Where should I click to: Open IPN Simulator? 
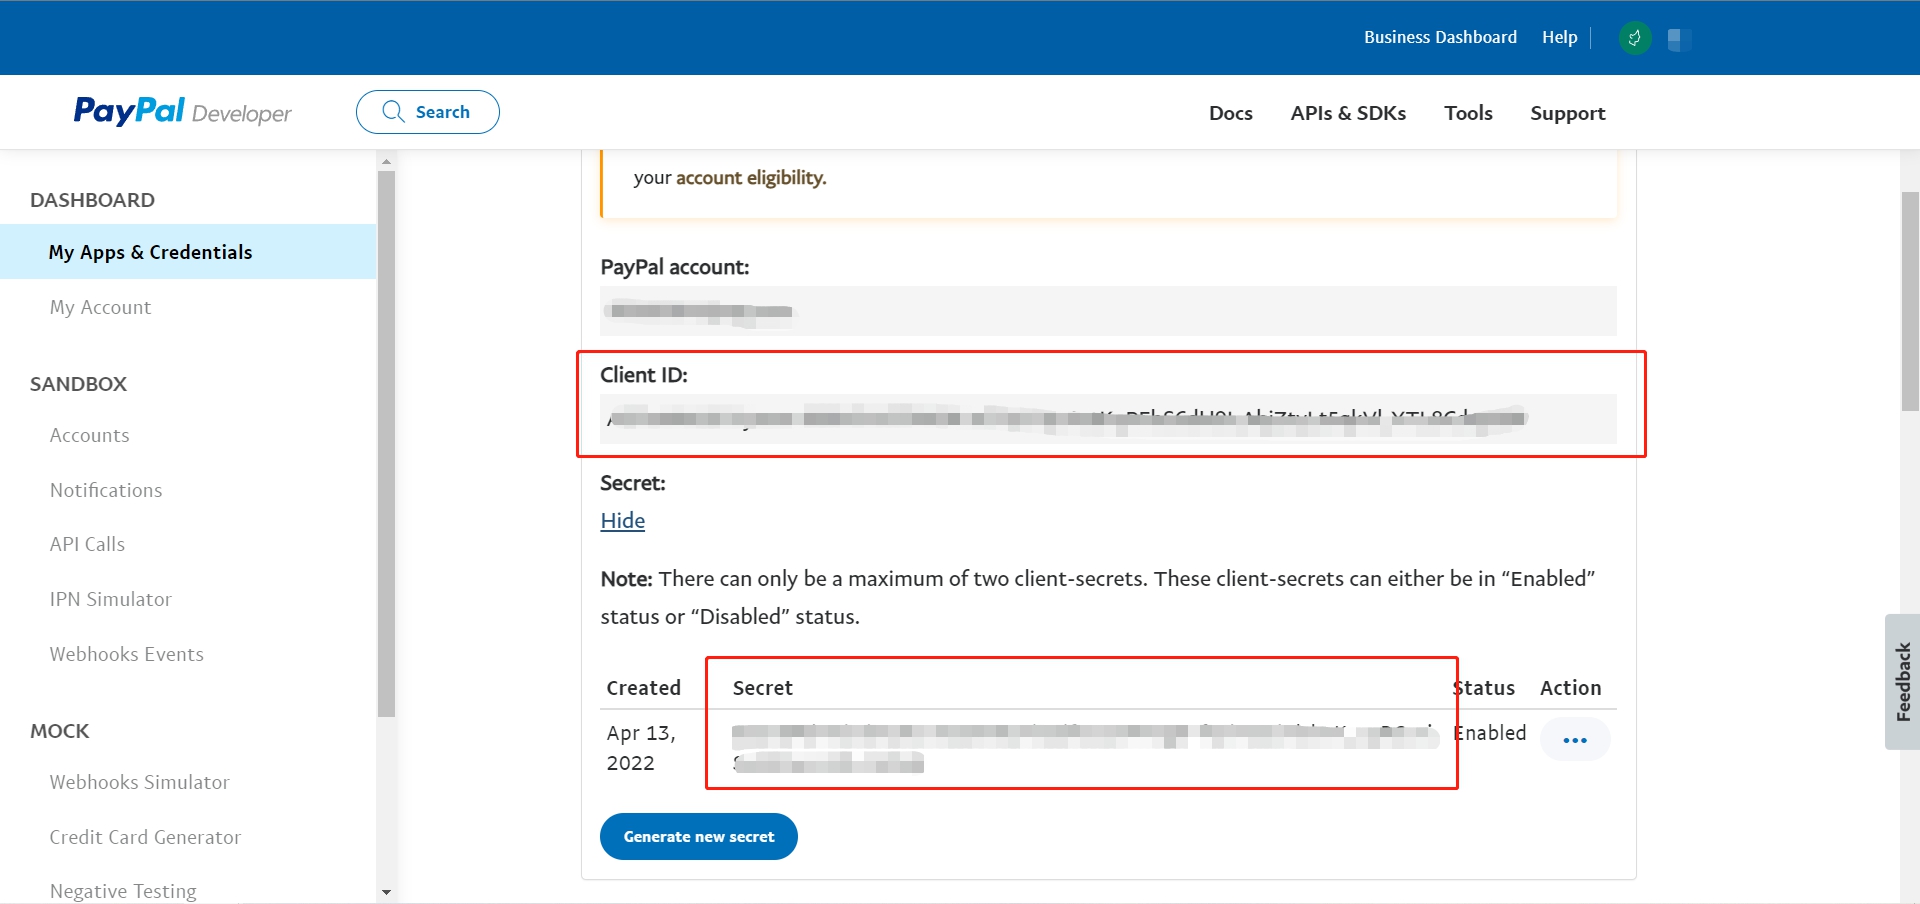[x=111, y=599]
